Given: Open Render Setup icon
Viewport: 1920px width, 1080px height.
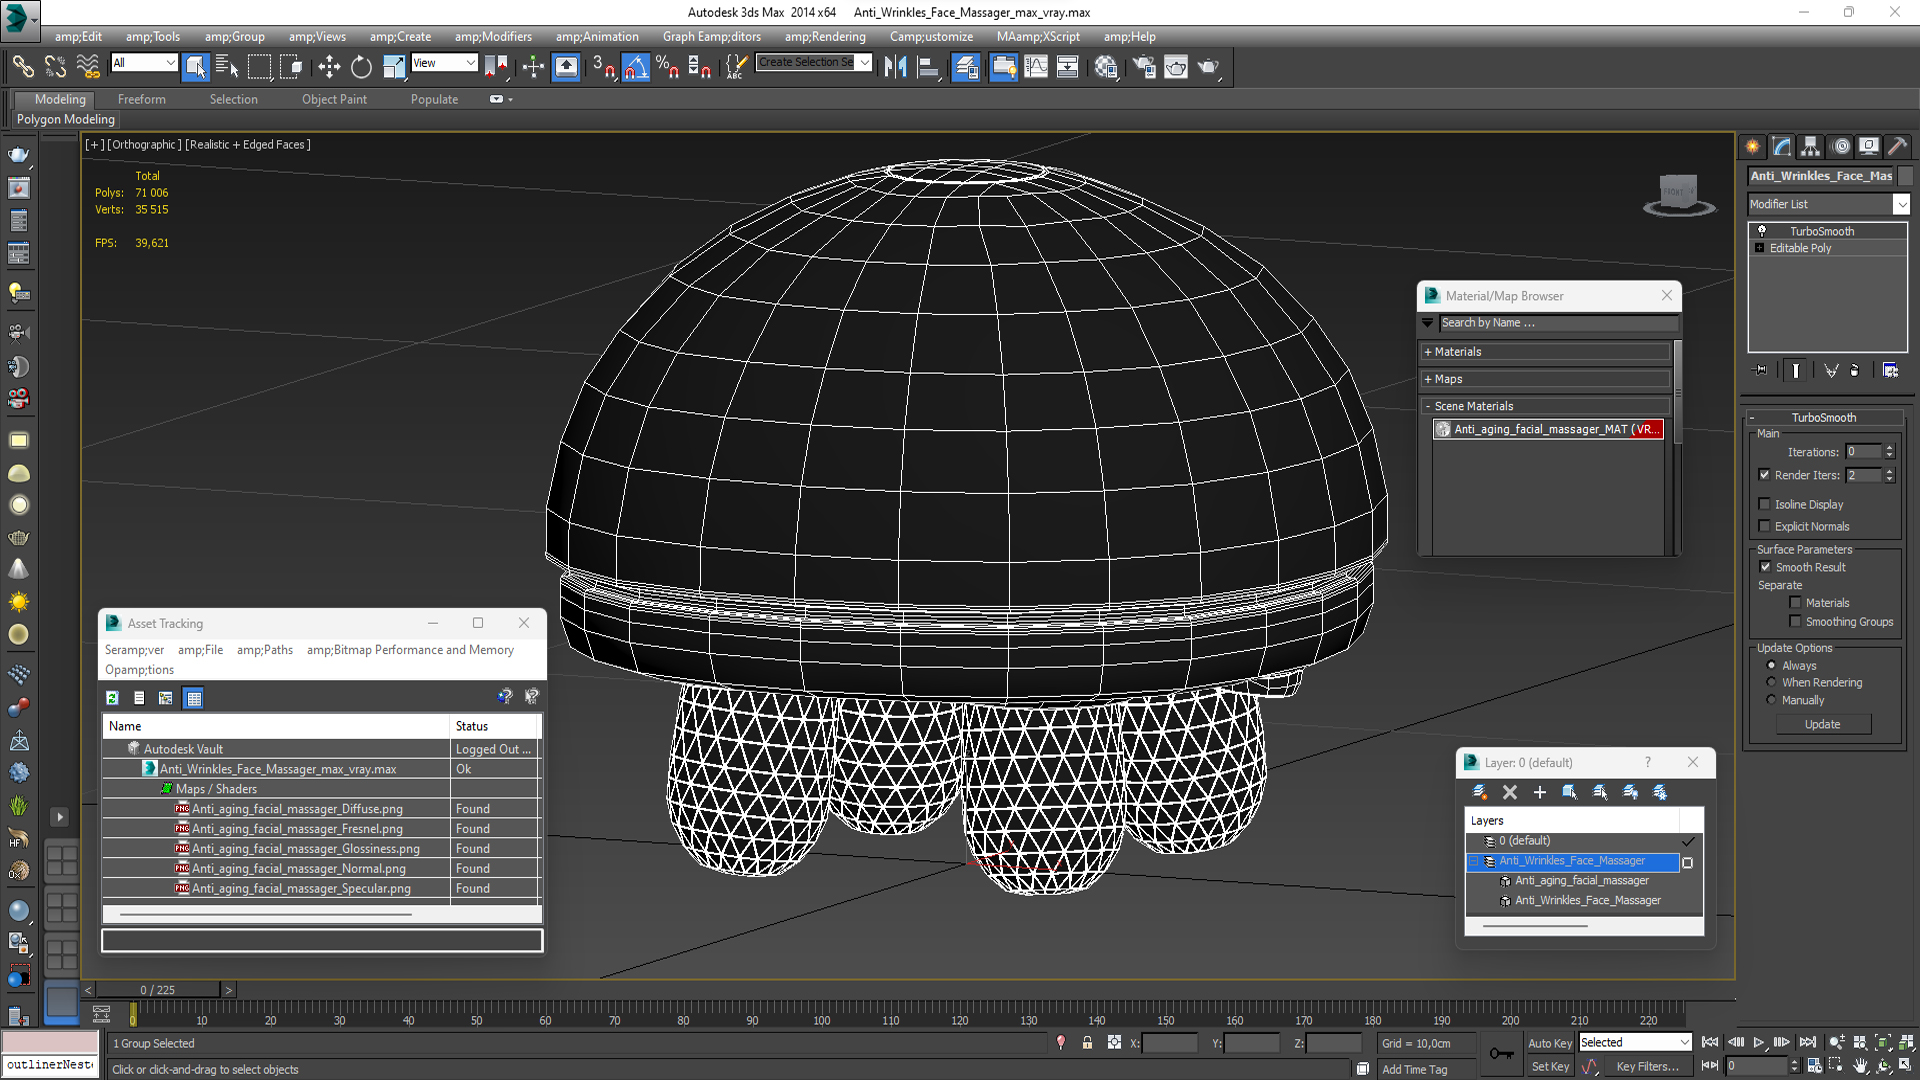Looking at the screenshot, I should tap(1144, 67).
